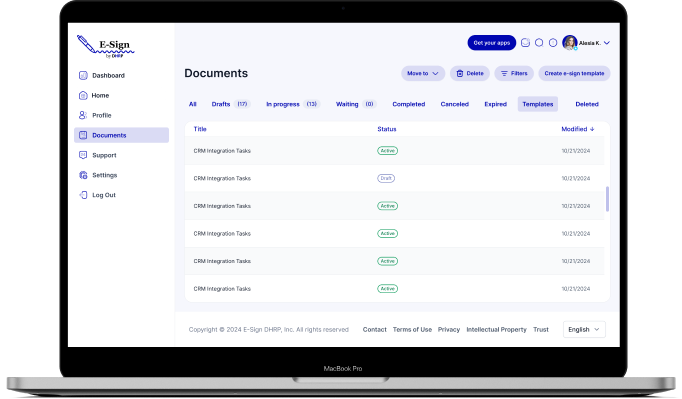The image size is (682, 399).
Task: Open the Waiting tab
Action: [355, 104]
